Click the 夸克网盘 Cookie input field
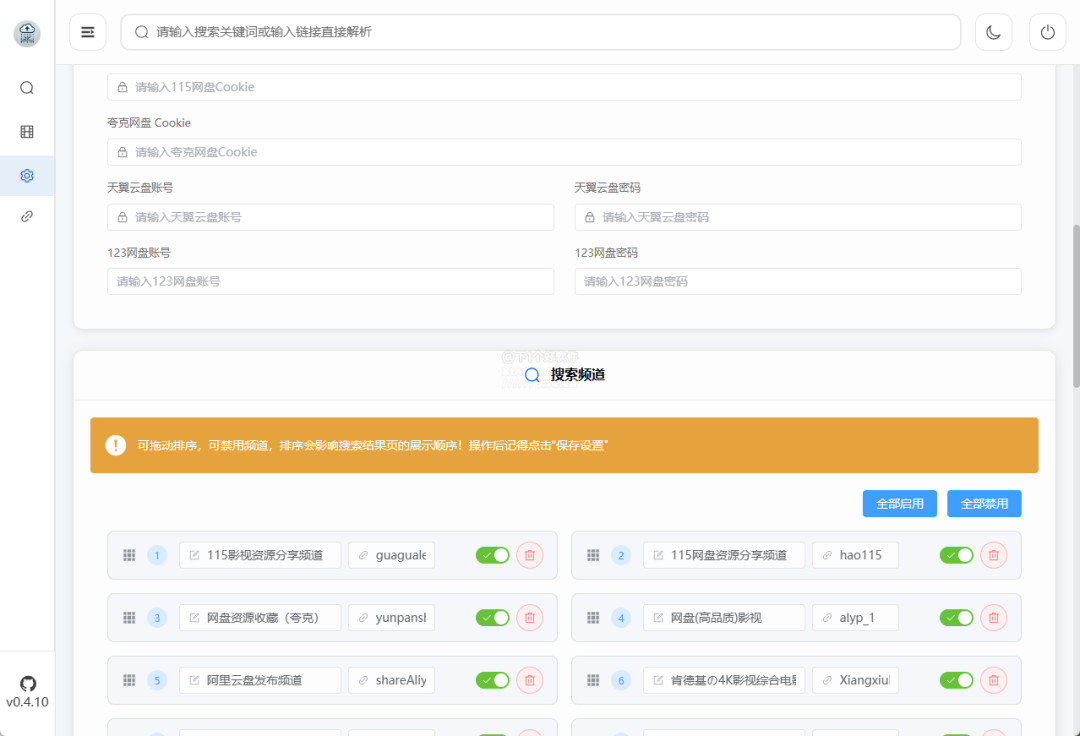The width and height of the screenshot is (1080, 736). click(x=564, y=152)
